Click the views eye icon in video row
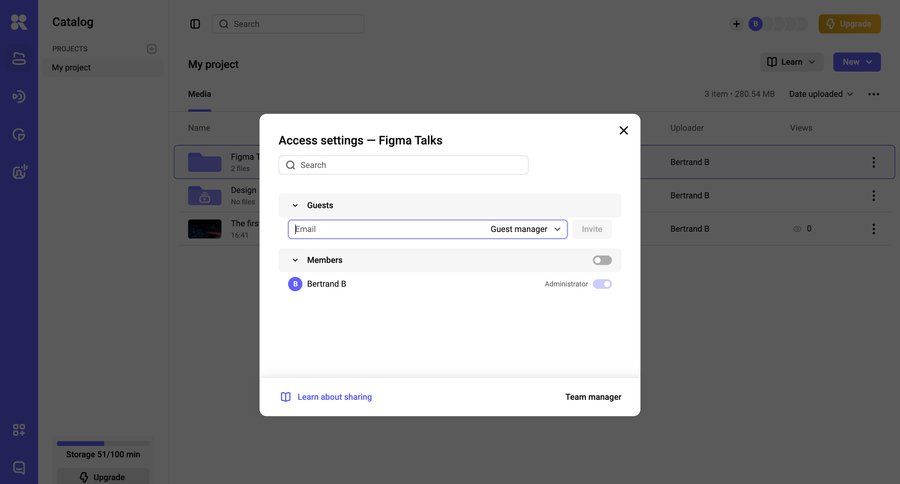 [x=797, y=229]
